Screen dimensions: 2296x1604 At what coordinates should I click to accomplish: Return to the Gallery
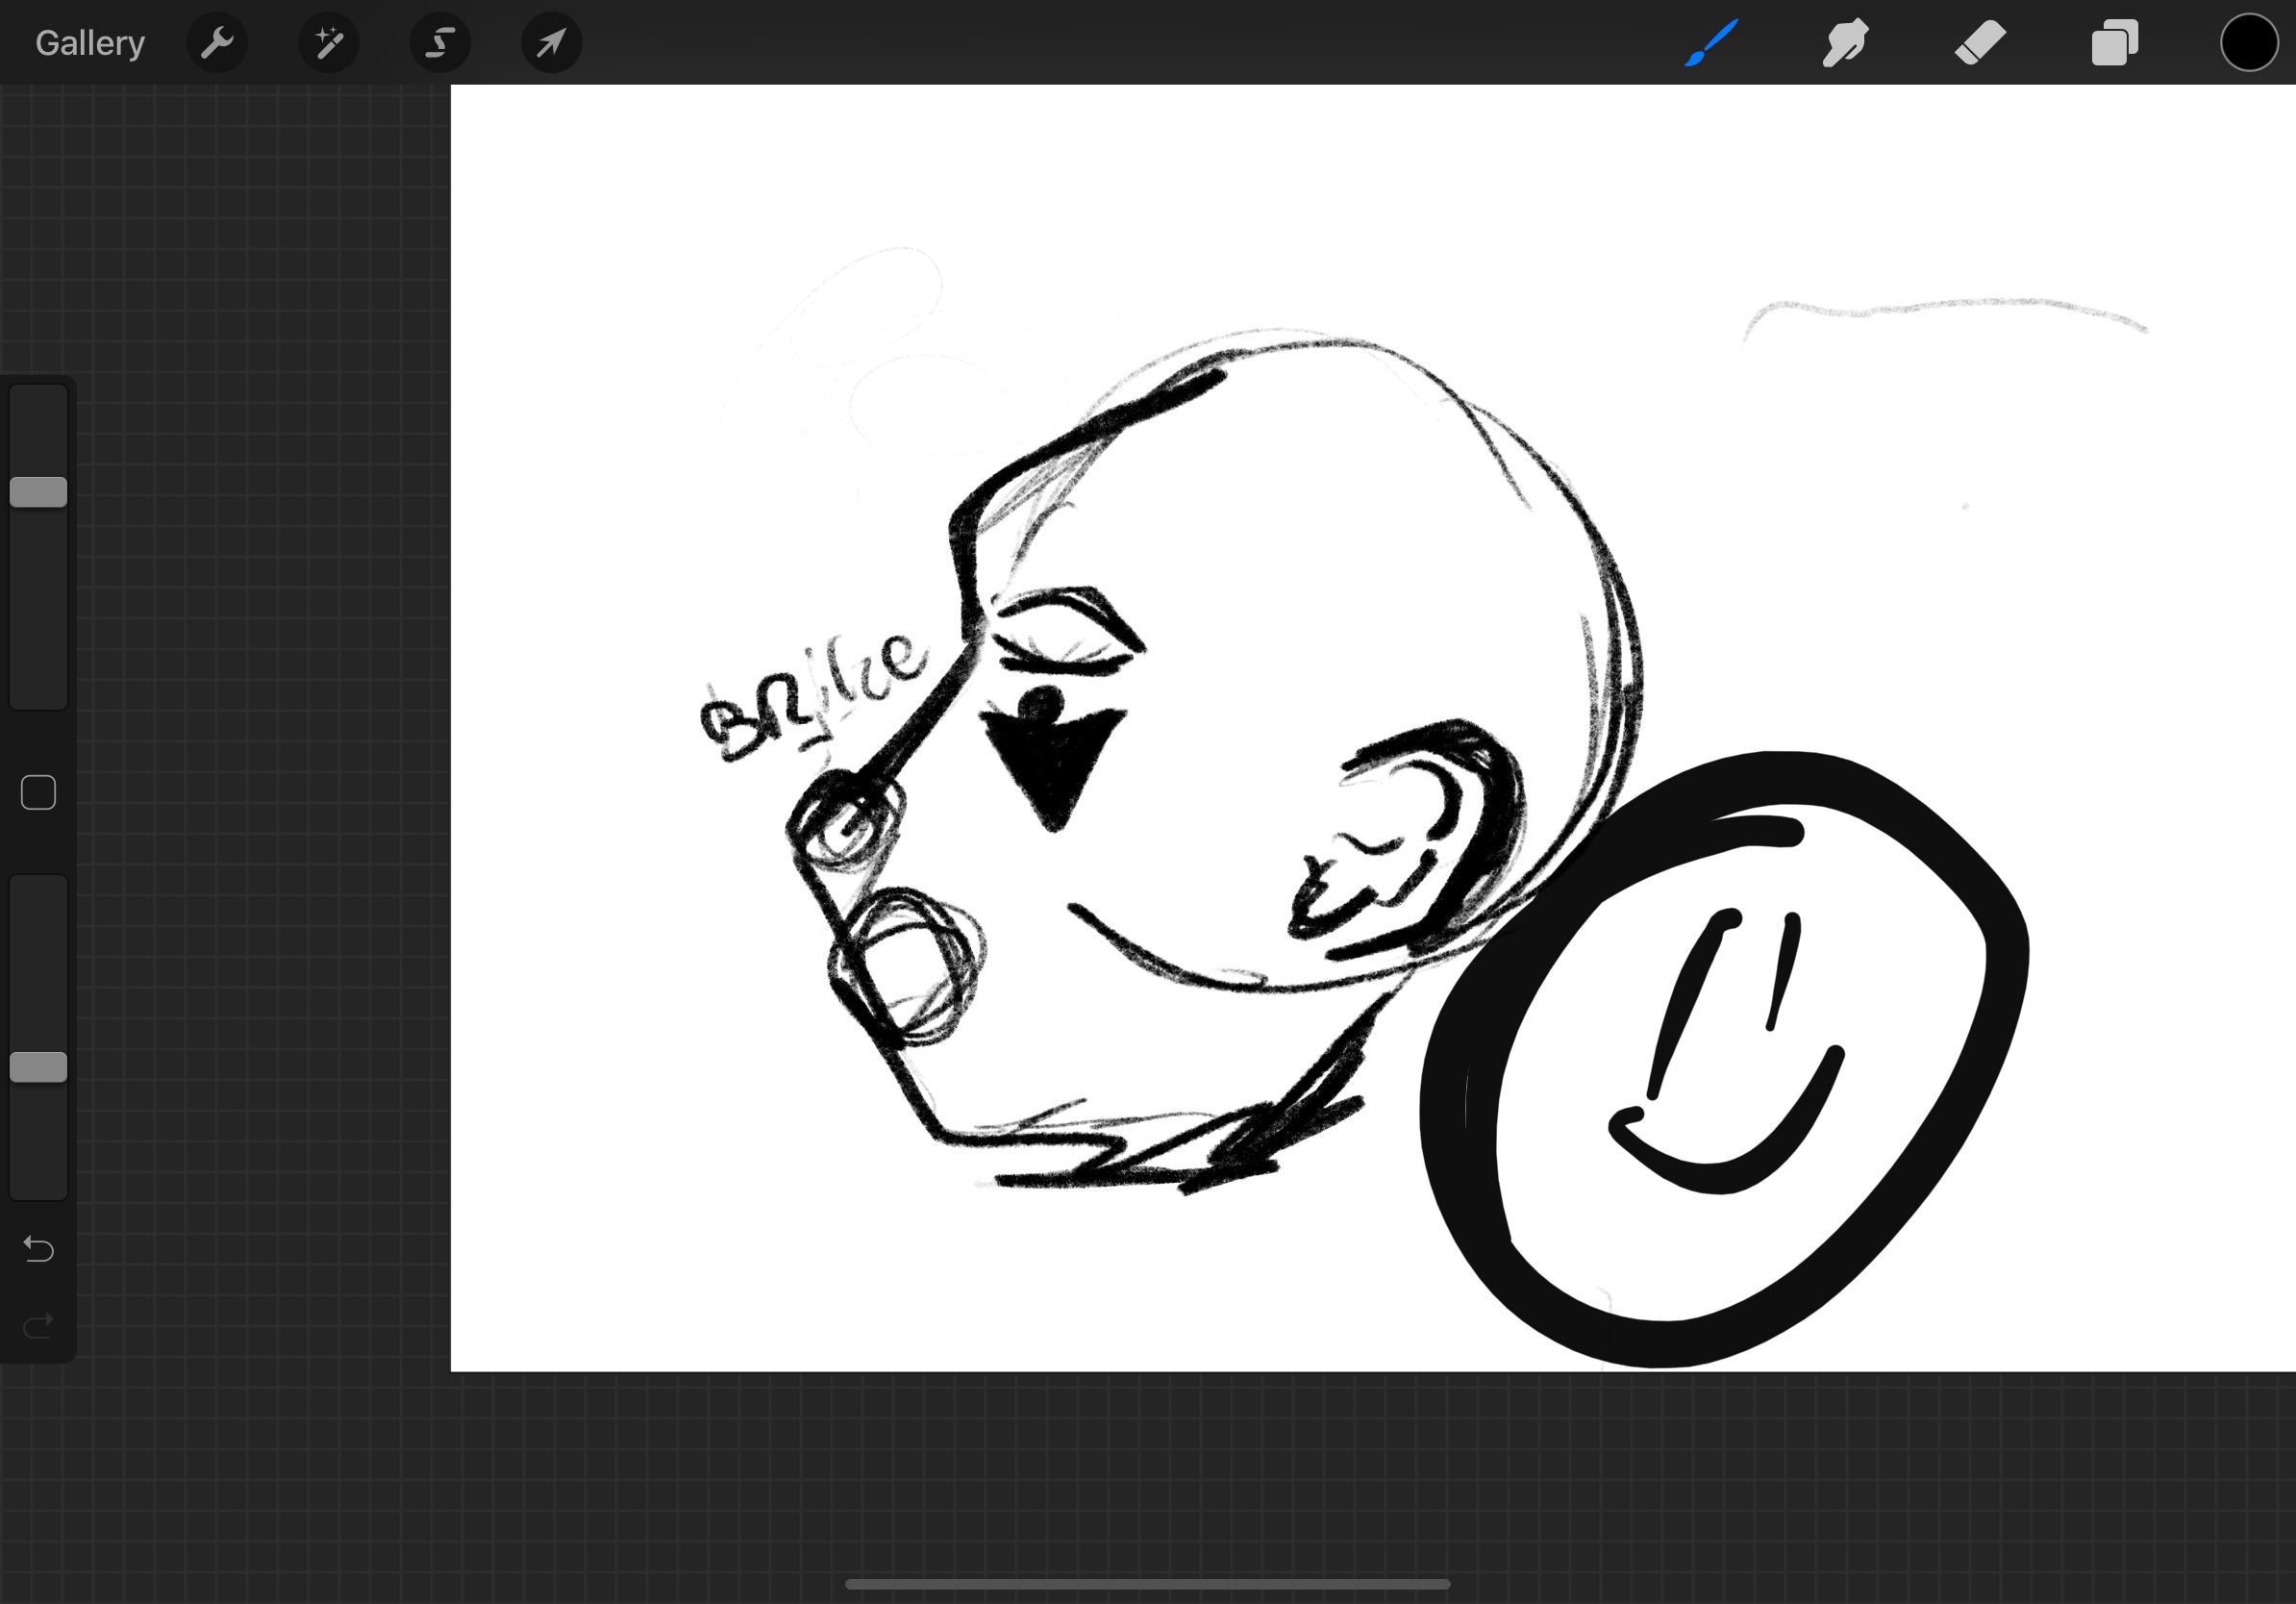point(90,43)
